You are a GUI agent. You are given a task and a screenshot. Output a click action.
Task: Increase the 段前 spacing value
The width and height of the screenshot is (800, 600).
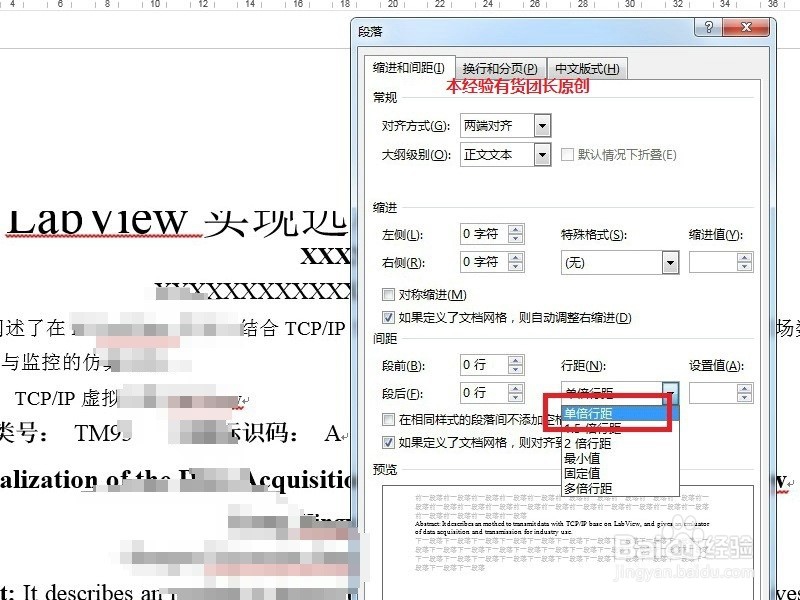coord(516,360)
